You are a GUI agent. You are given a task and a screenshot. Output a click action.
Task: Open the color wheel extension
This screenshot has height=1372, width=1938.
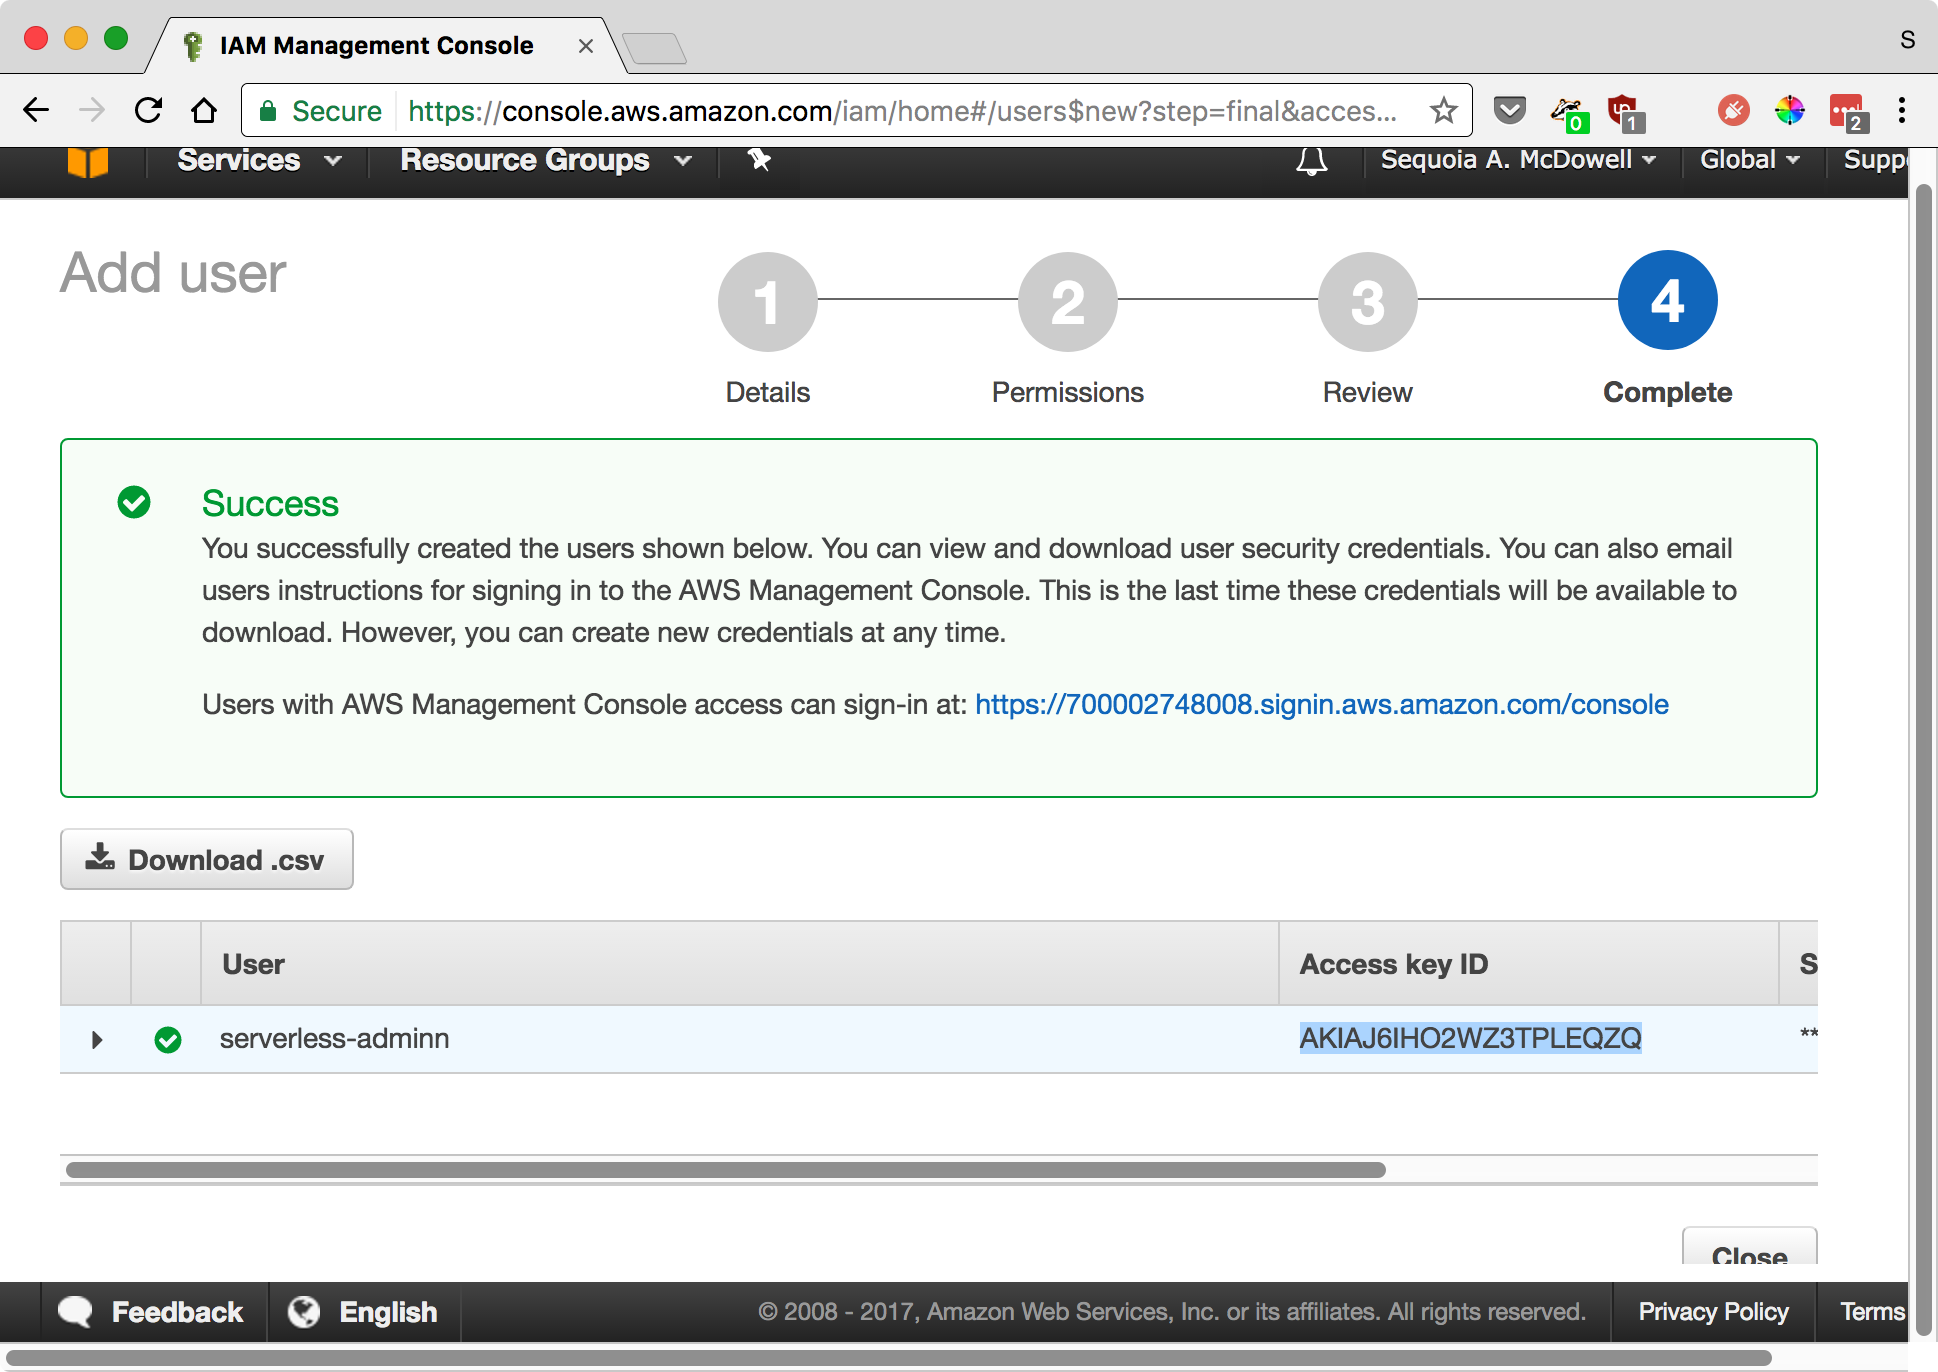[x=1789, y=110]
